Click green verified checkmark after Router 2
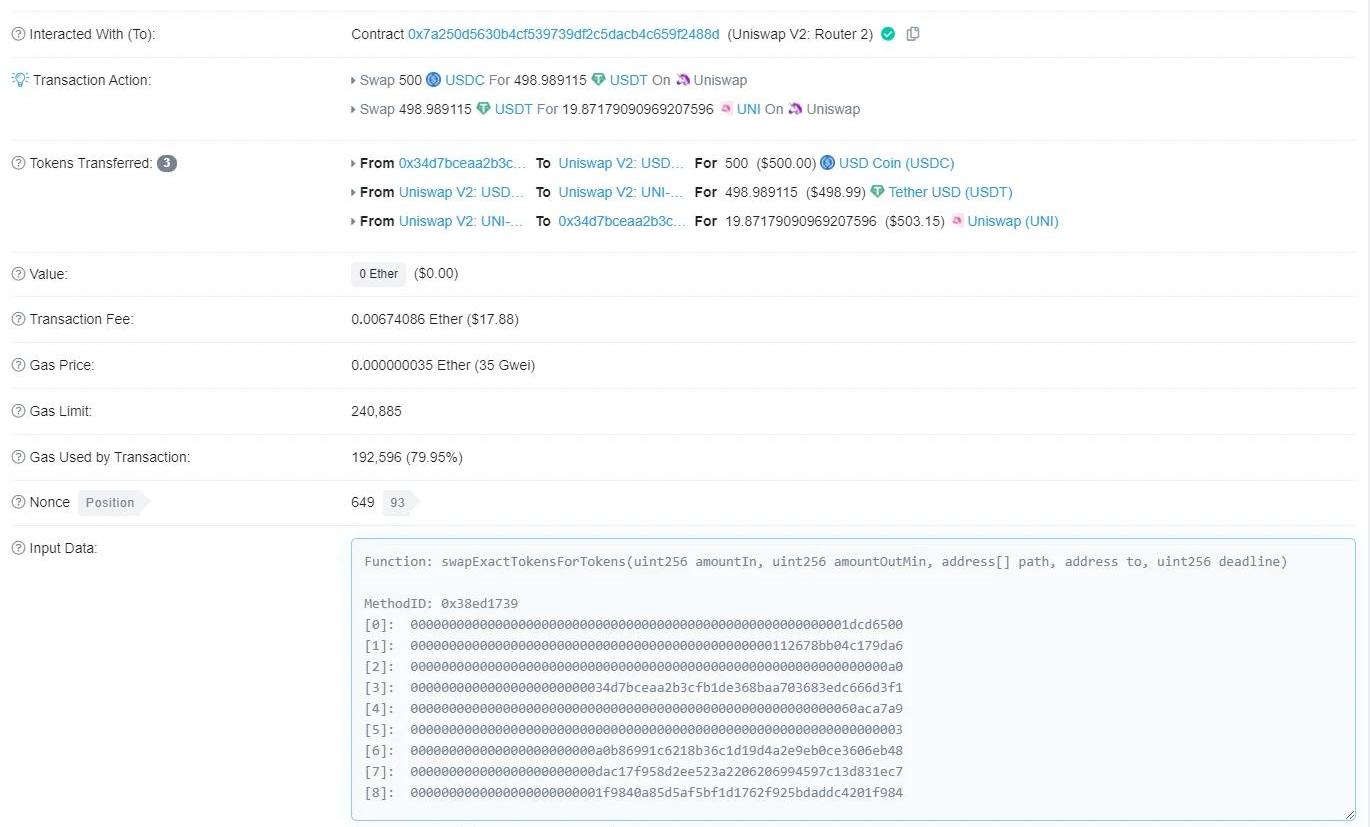The height and width of the screenshot is (827, 1370). pos(887,34)
